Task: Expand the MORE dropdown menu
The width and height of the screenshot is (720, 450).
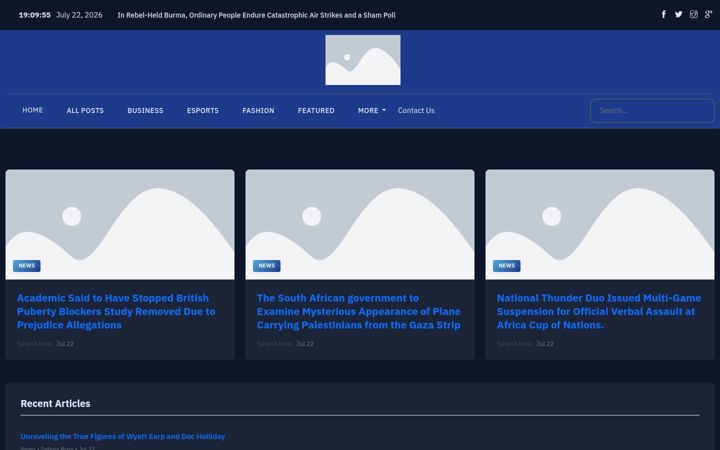Action: point(371,111)
